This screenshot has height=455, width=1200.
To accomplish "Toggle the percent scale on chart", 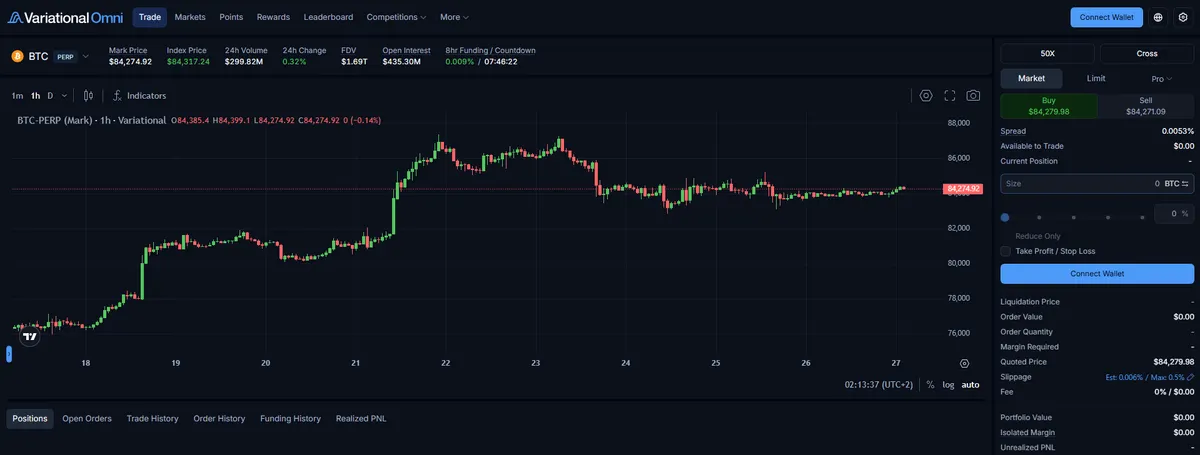I will pos(931,384).
